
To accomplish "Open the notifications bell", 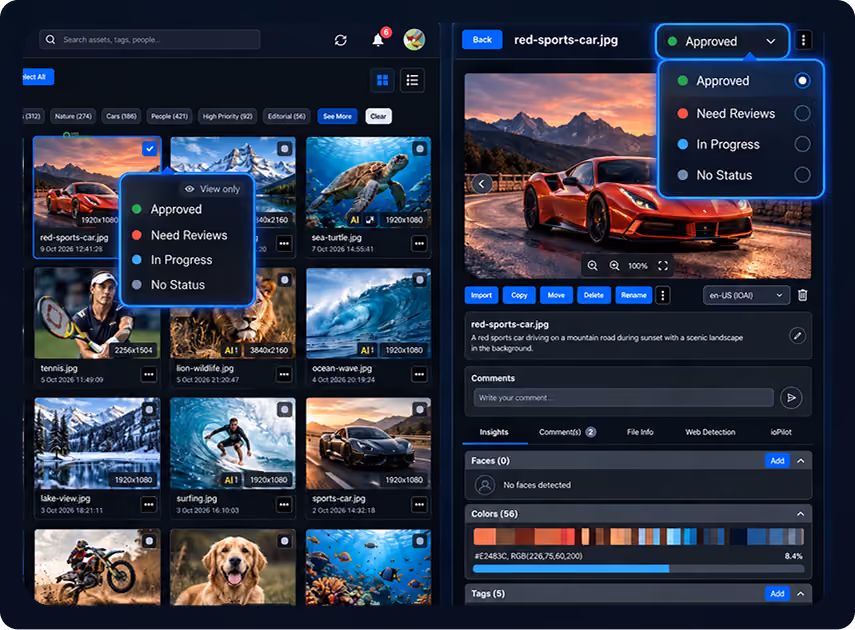I will pyautogui.click(x=377, y=40).
